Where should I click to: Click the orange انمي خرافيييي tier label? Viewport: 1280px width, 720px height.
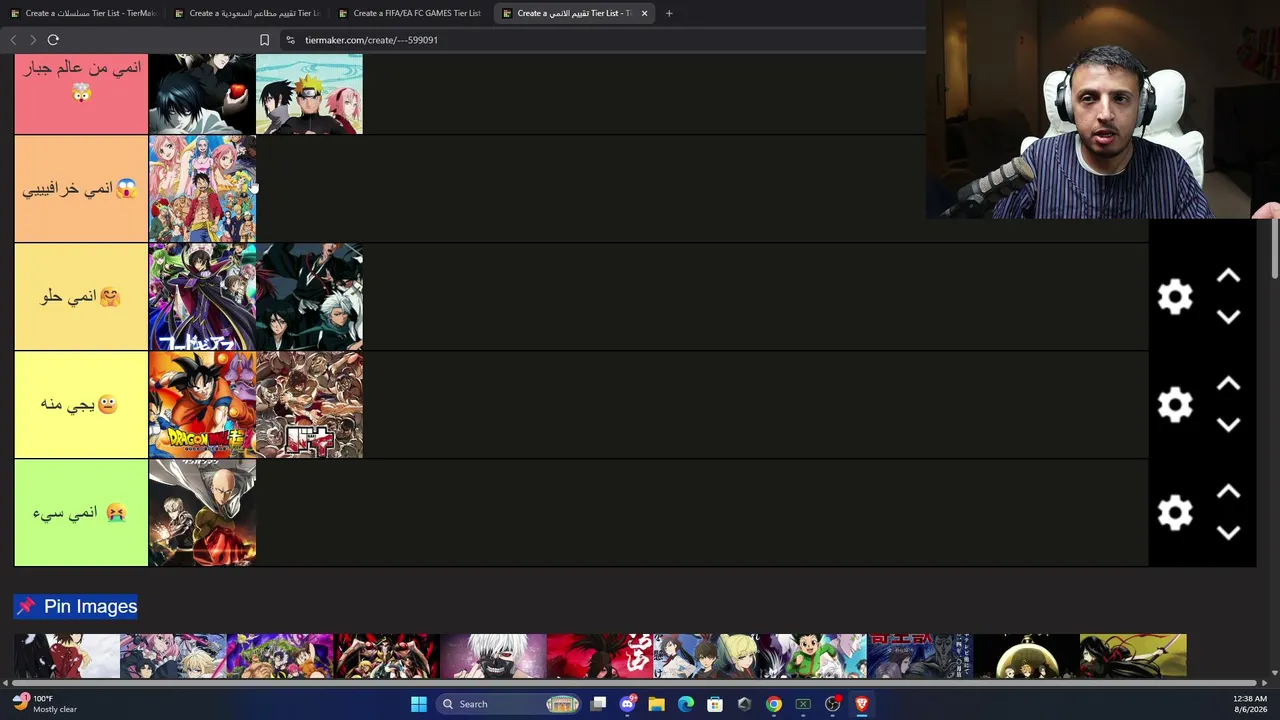(81, 189)
